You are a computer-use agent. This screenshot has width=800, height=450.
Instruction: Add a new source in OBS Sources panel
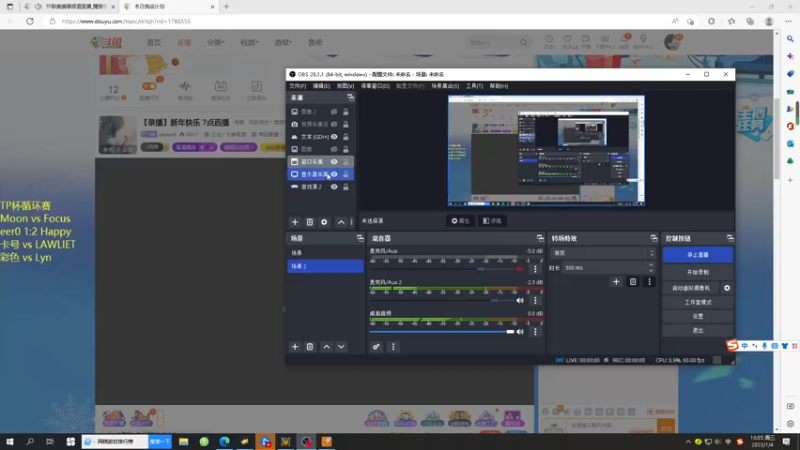(295, 222)
